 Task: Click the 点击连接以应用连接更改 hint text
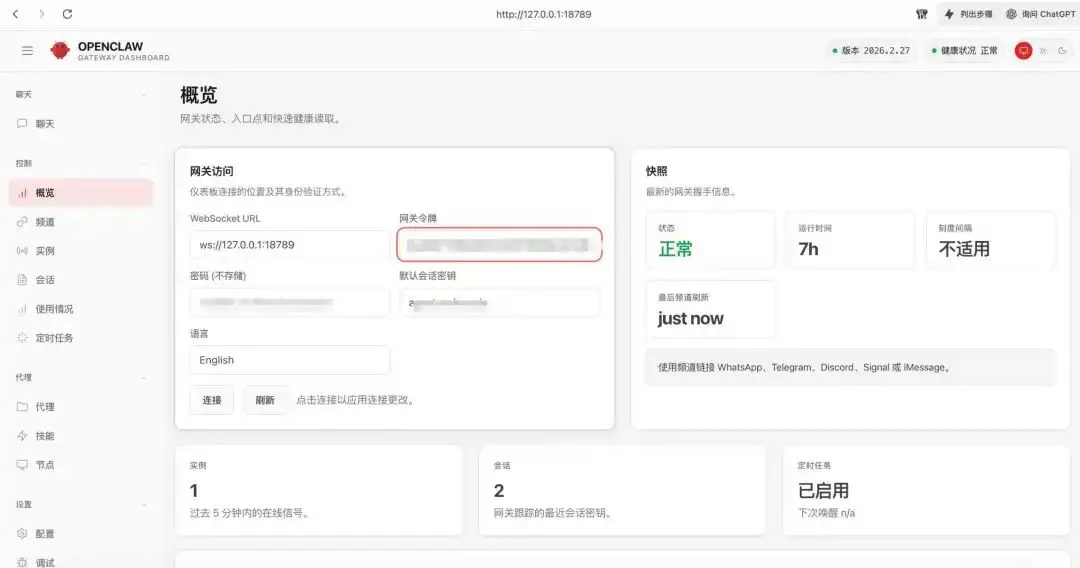tap(356, 400)
